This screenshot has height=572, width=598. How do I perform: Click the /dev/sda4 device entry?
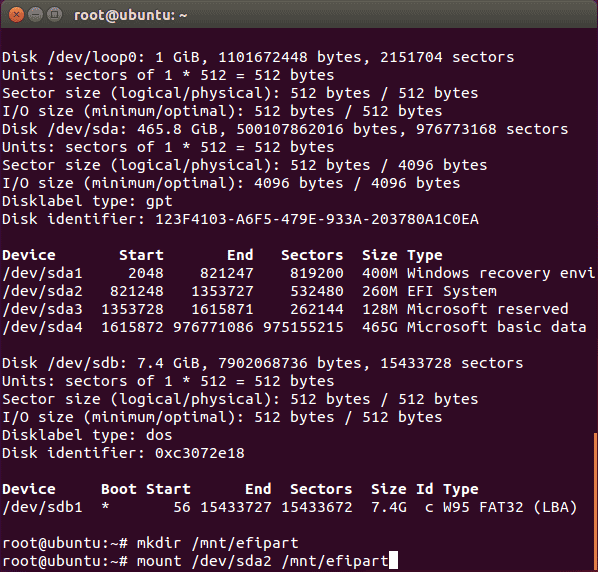click(x=42, y=327)
